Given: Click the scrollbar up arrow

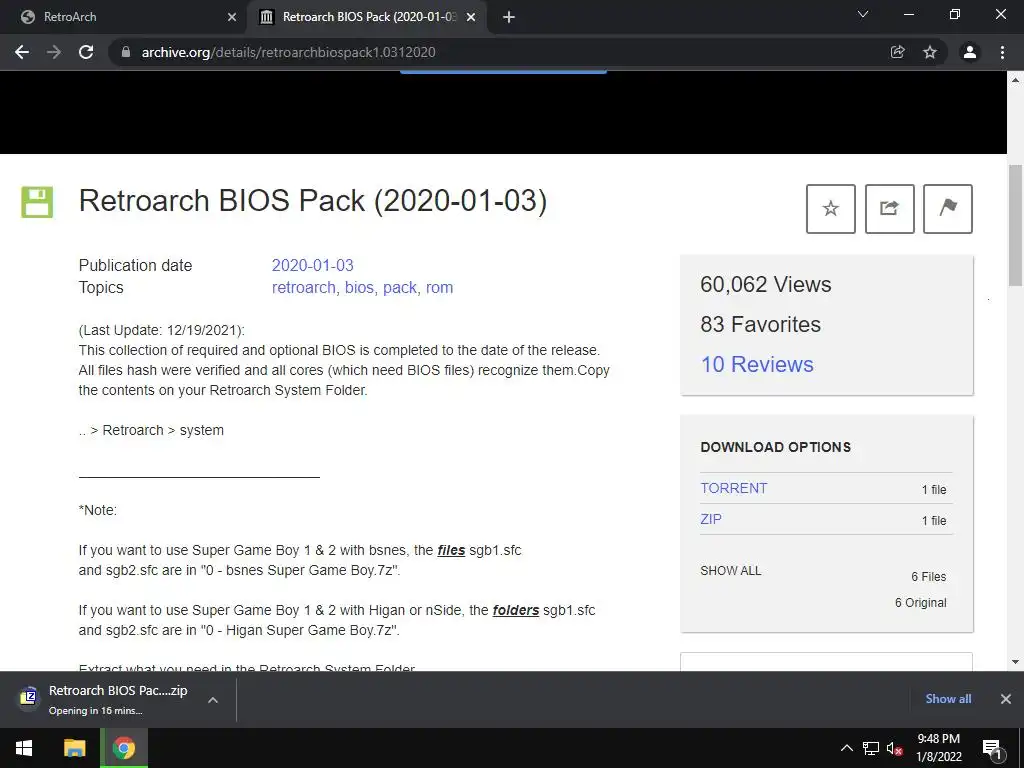Looking at the screenshot, I should coord(1016,80).
